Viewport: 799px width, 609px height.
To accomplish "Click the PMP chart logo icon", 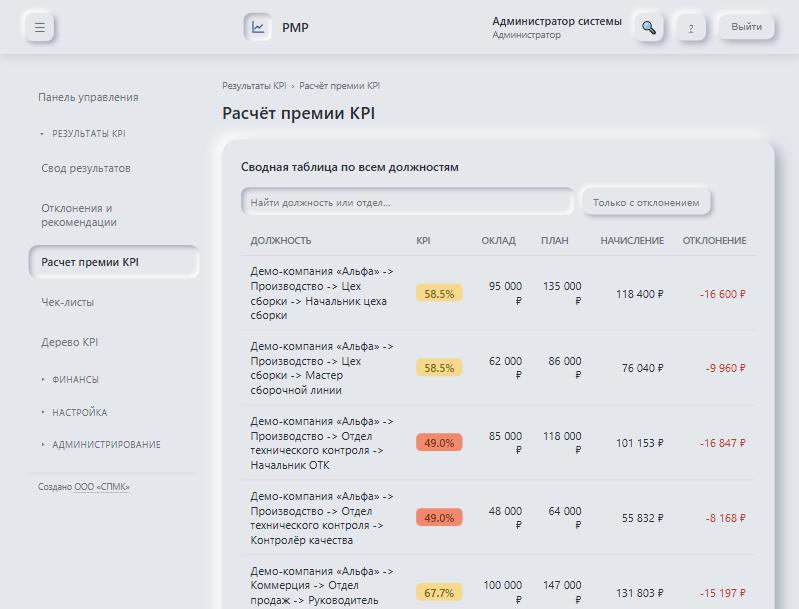I will click(x=257, y=27).
